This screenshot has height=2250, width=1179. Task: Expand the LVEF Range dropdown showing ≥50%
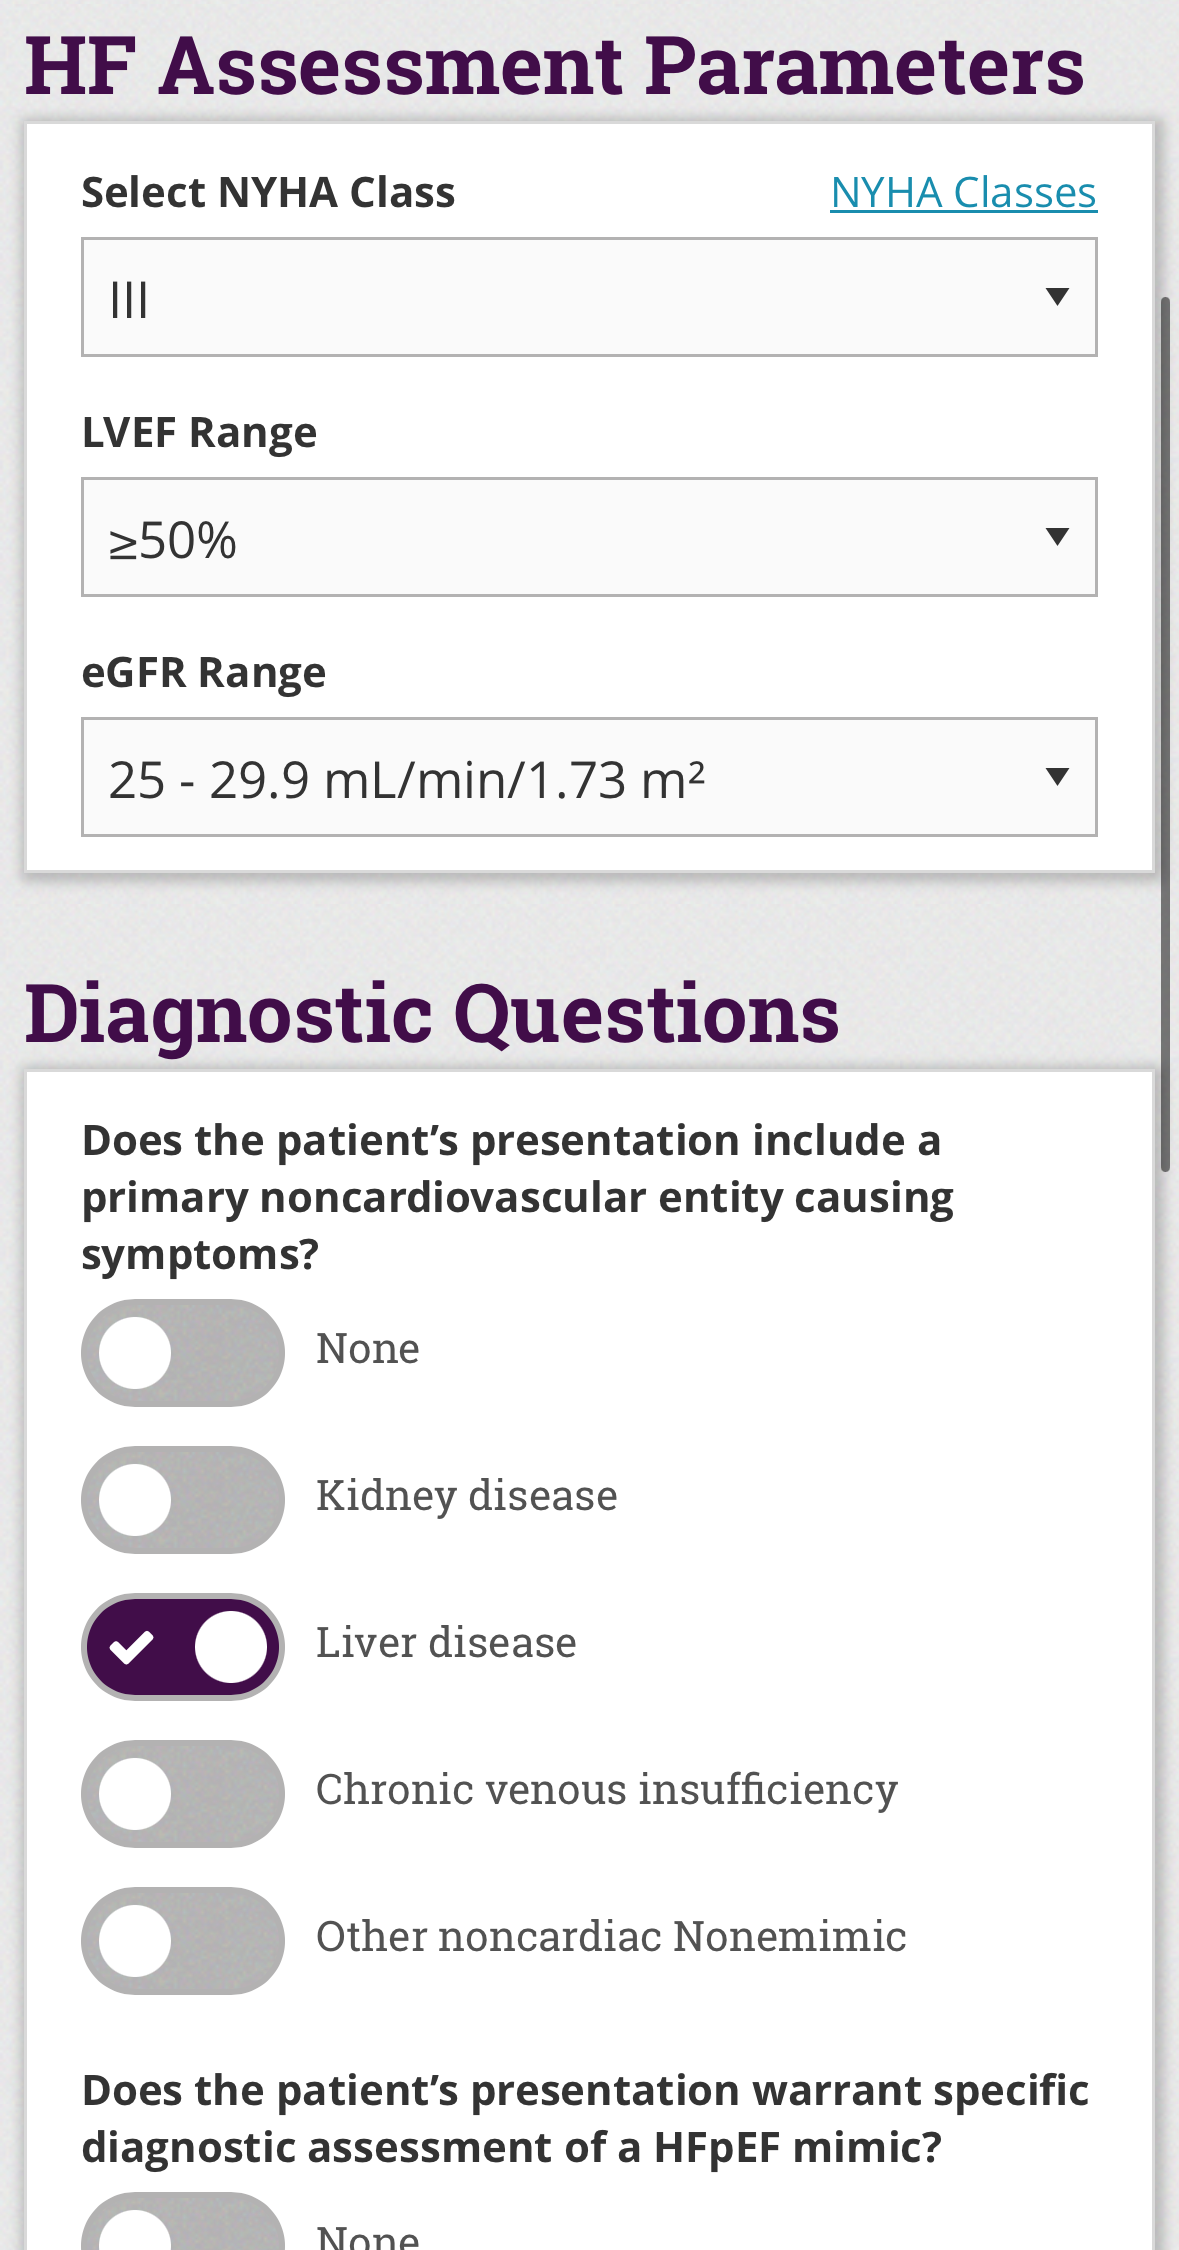coord(560,537)
